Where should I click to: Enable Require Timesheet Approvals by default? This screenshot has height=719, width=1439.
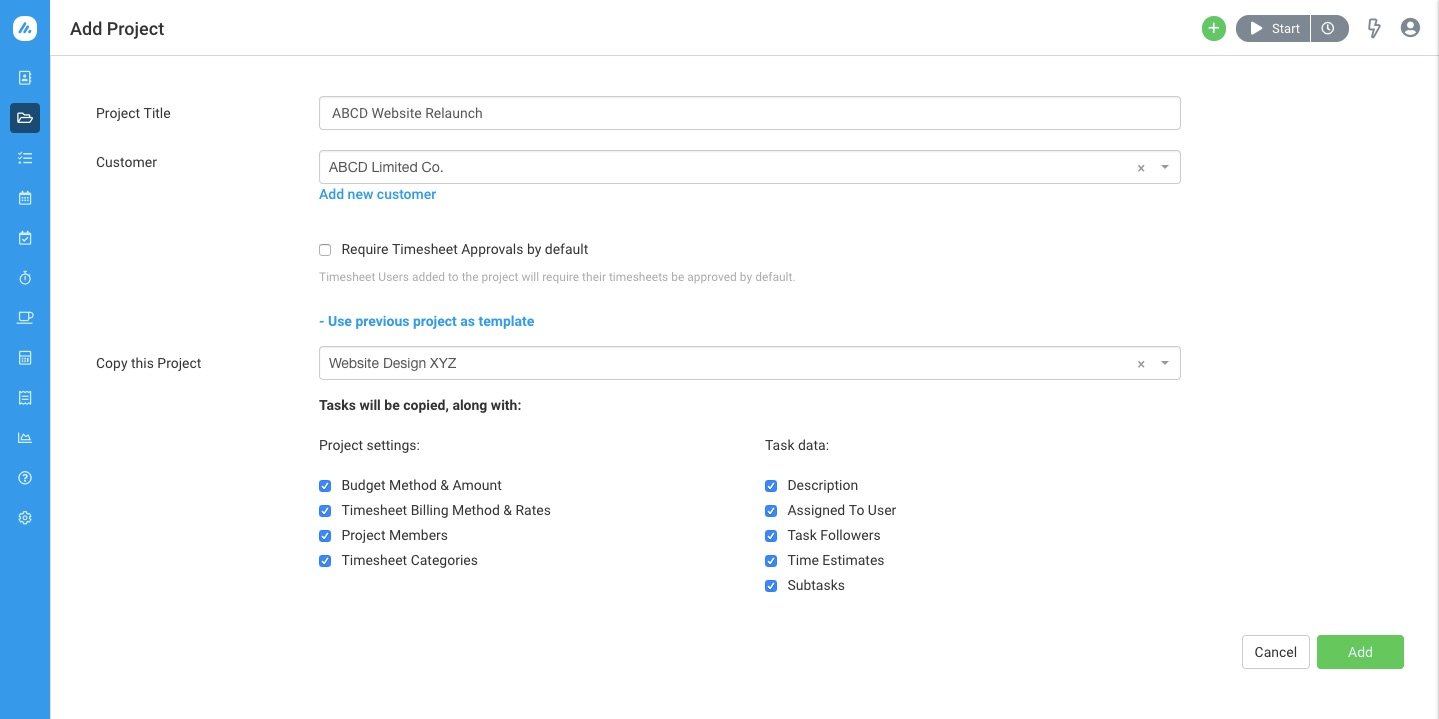coord(325,250)
